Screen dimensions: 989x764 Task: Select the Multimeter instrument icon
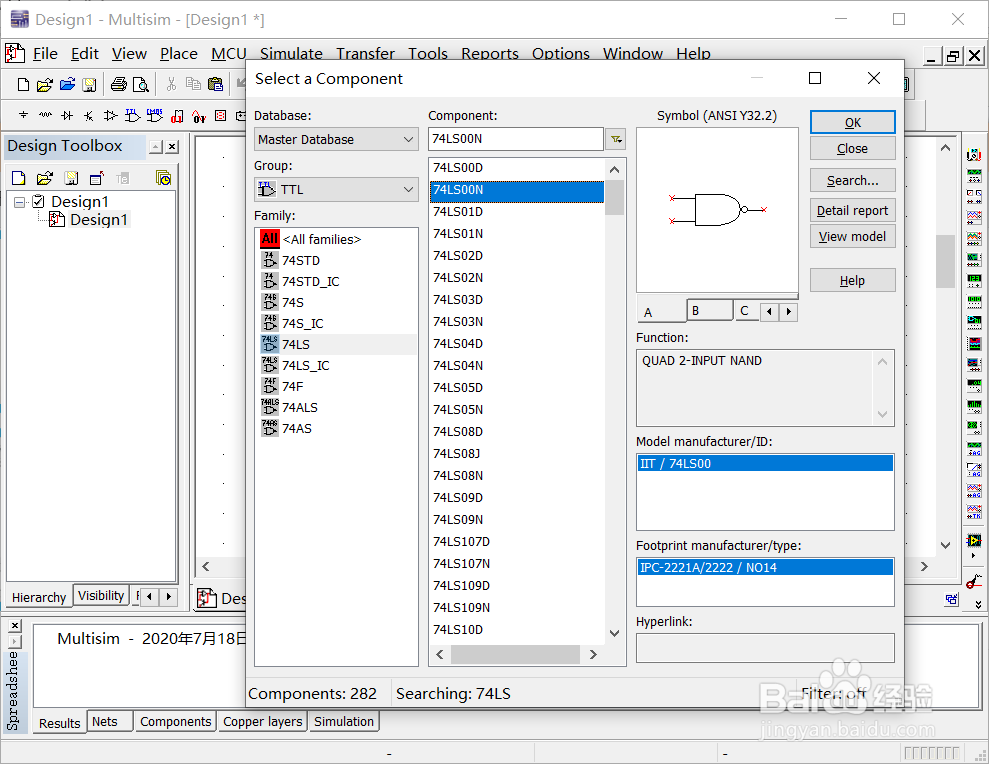tap(974, 154)
